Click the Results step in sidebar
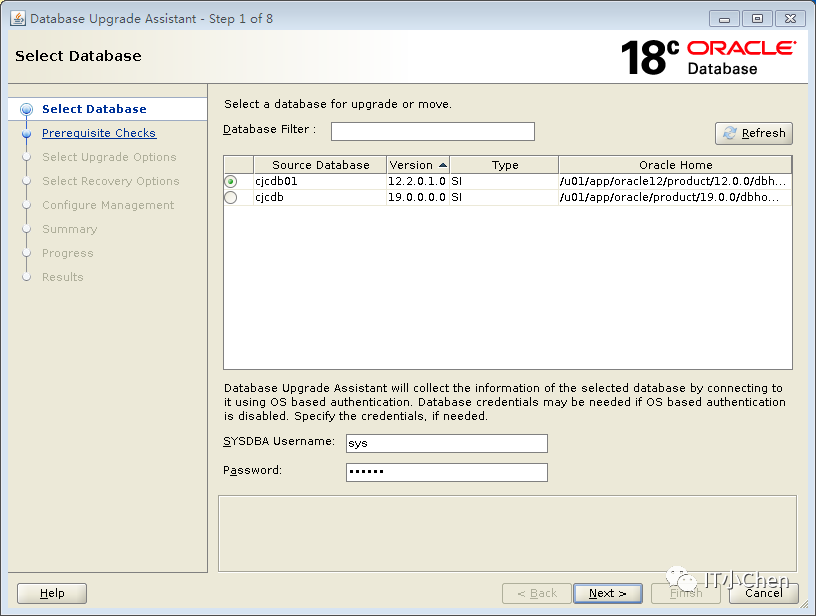The image size is (816, 616). (x=62, y=277)
